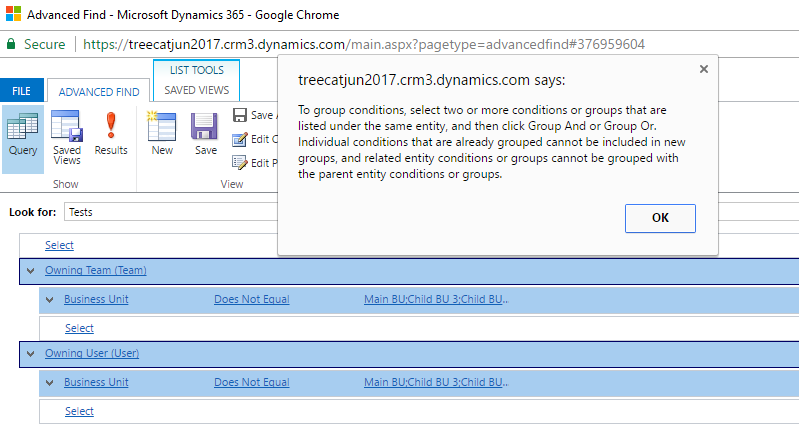Expand the Owning Team (Team) chevron

coord(31,271)
